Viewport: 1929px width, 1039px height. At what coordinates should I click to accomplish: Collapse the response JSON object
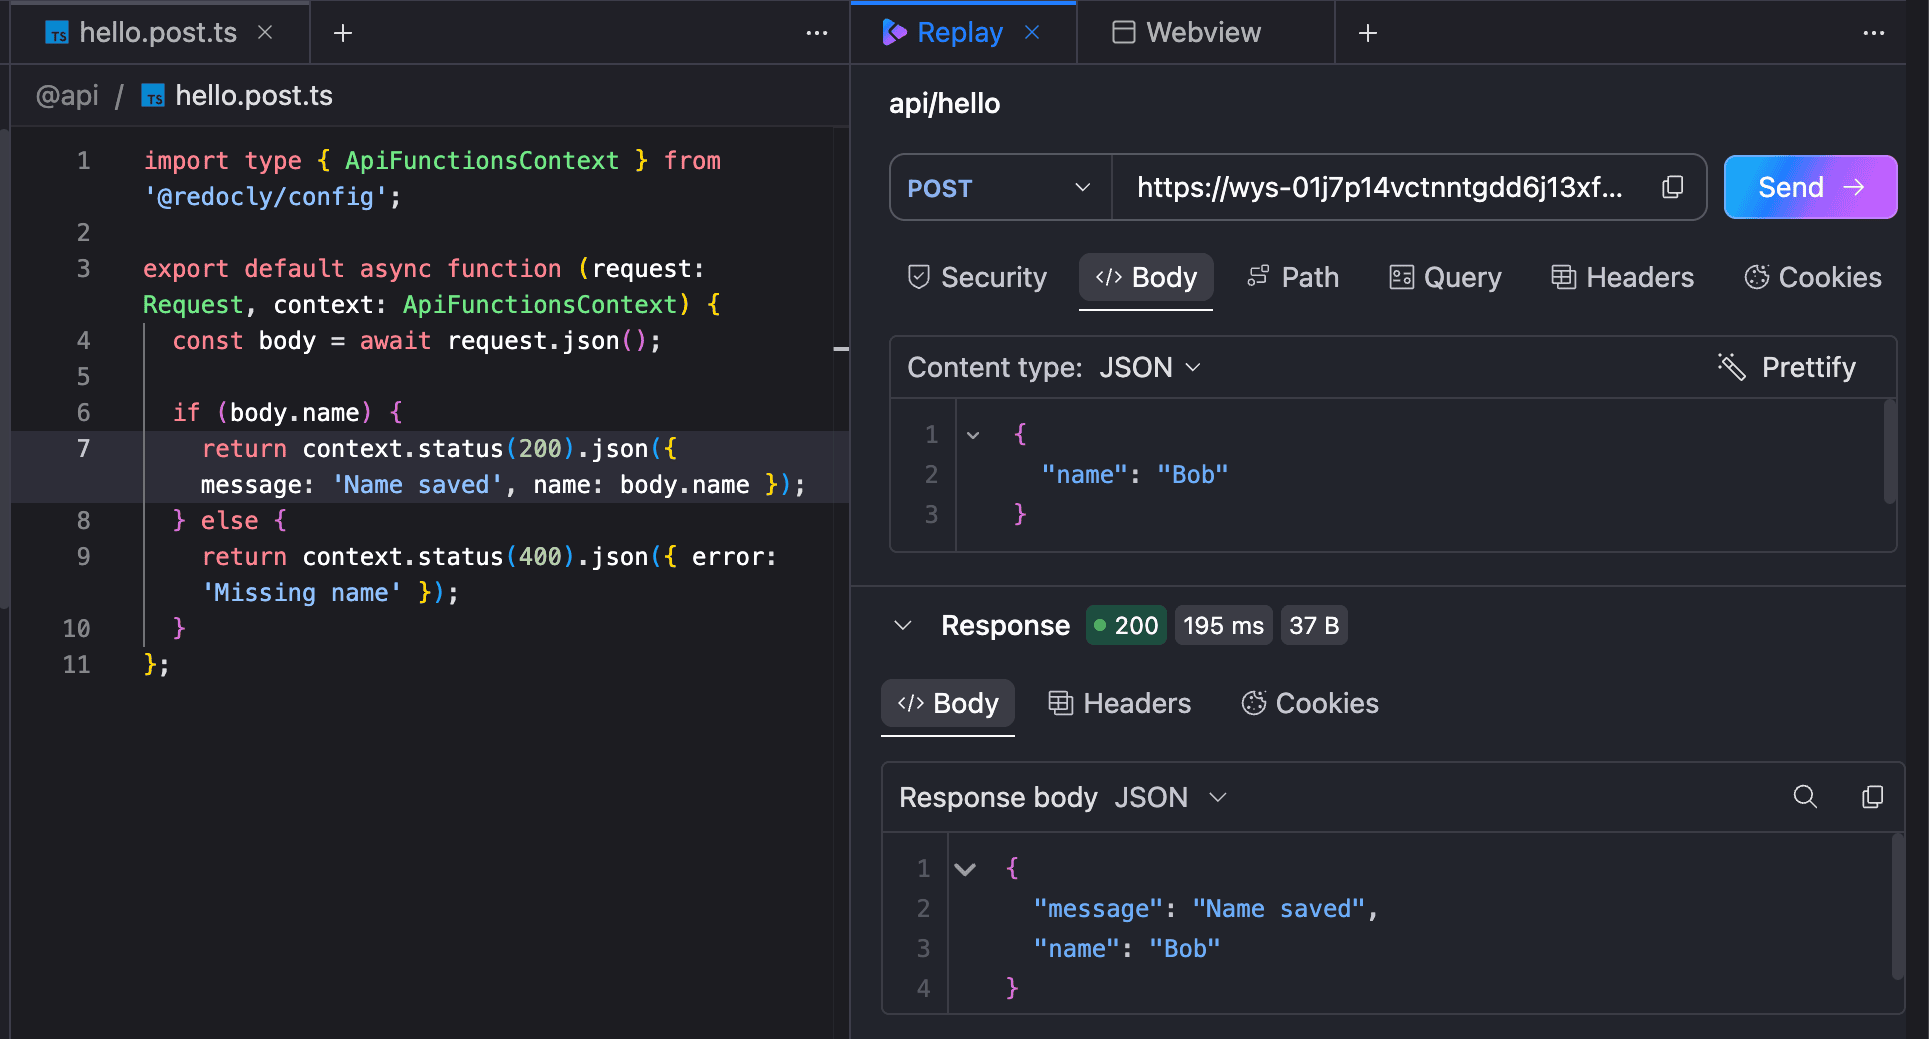[x=965, y=869]
